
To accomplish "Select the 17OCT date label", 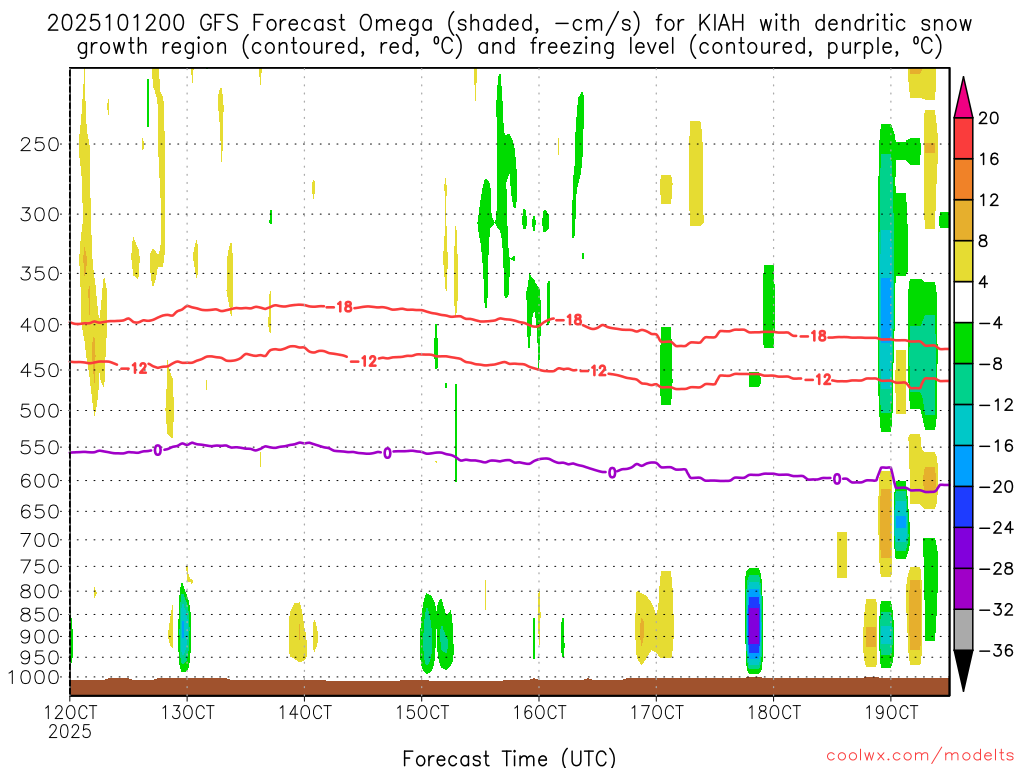I will click(656, 711).
